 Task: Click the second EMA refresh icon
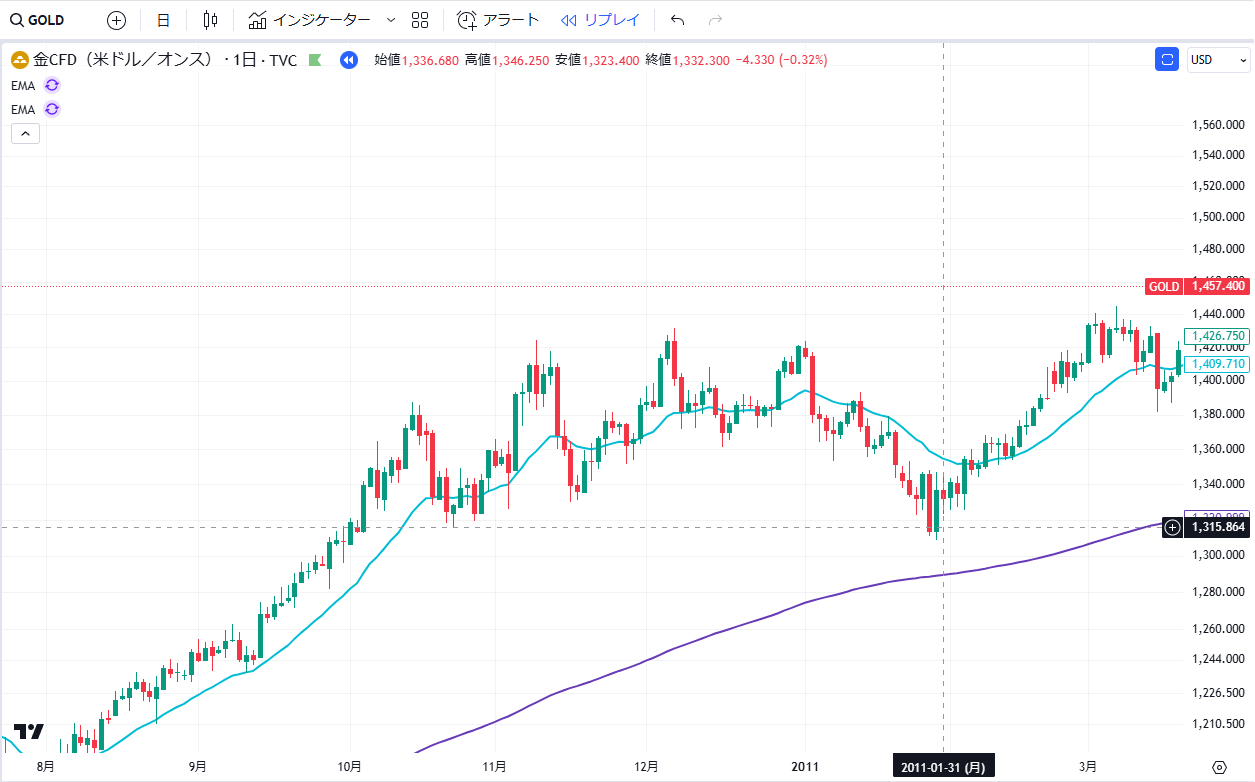(52, 109)
